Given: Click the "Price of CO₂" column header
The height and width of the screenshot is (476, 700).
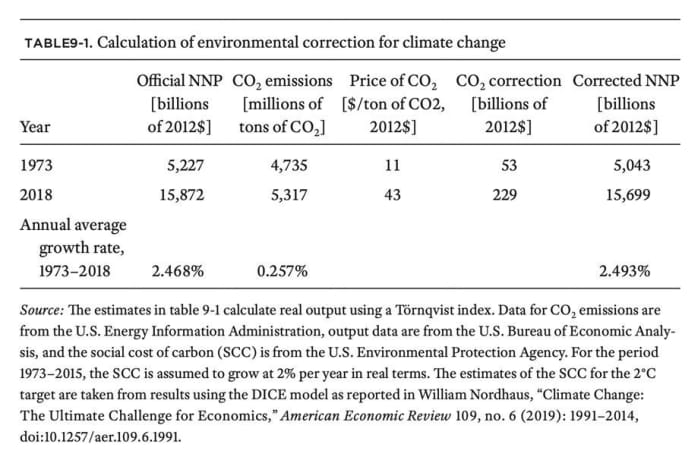Looking at the screenshot, I should pyautogui.click(x=394, y=80).
